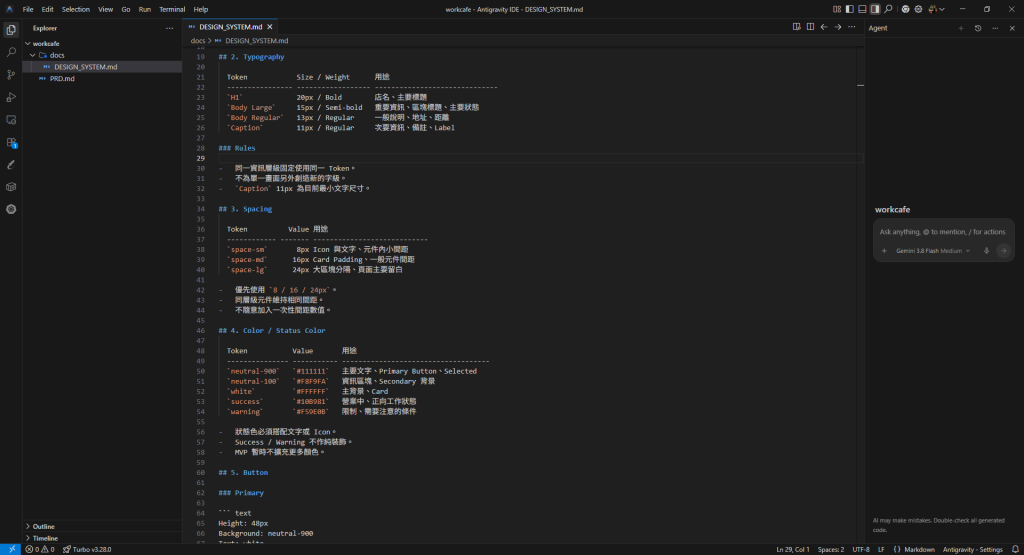Click the Kubernetes wheel icon in activity bar

(x=11, y=210)
